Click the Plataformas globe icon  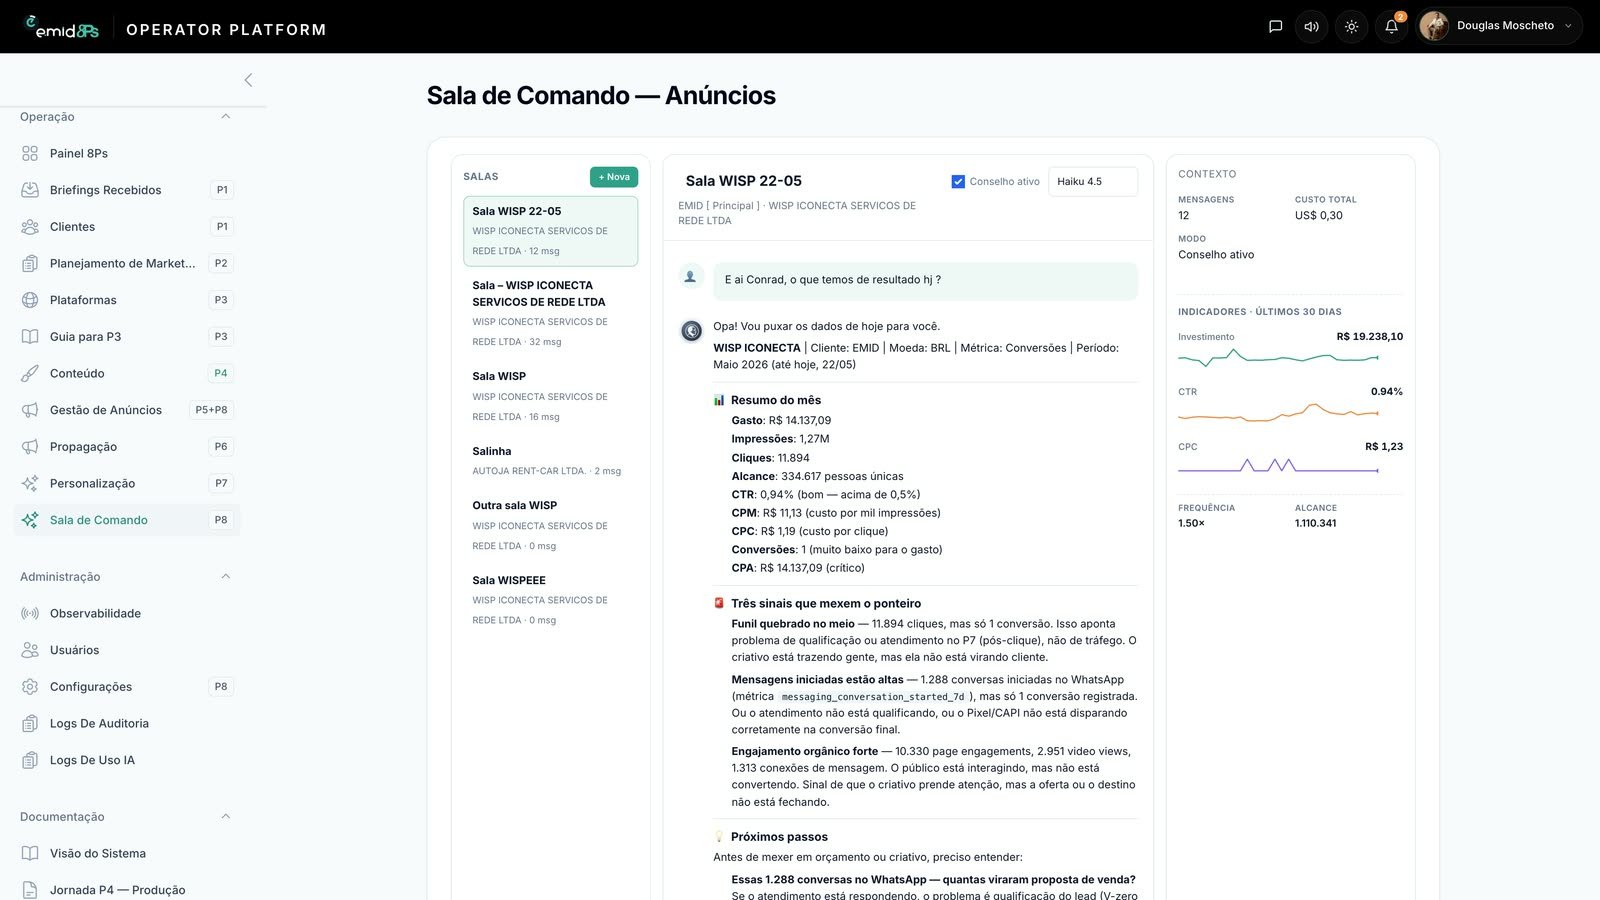[30, 300]
